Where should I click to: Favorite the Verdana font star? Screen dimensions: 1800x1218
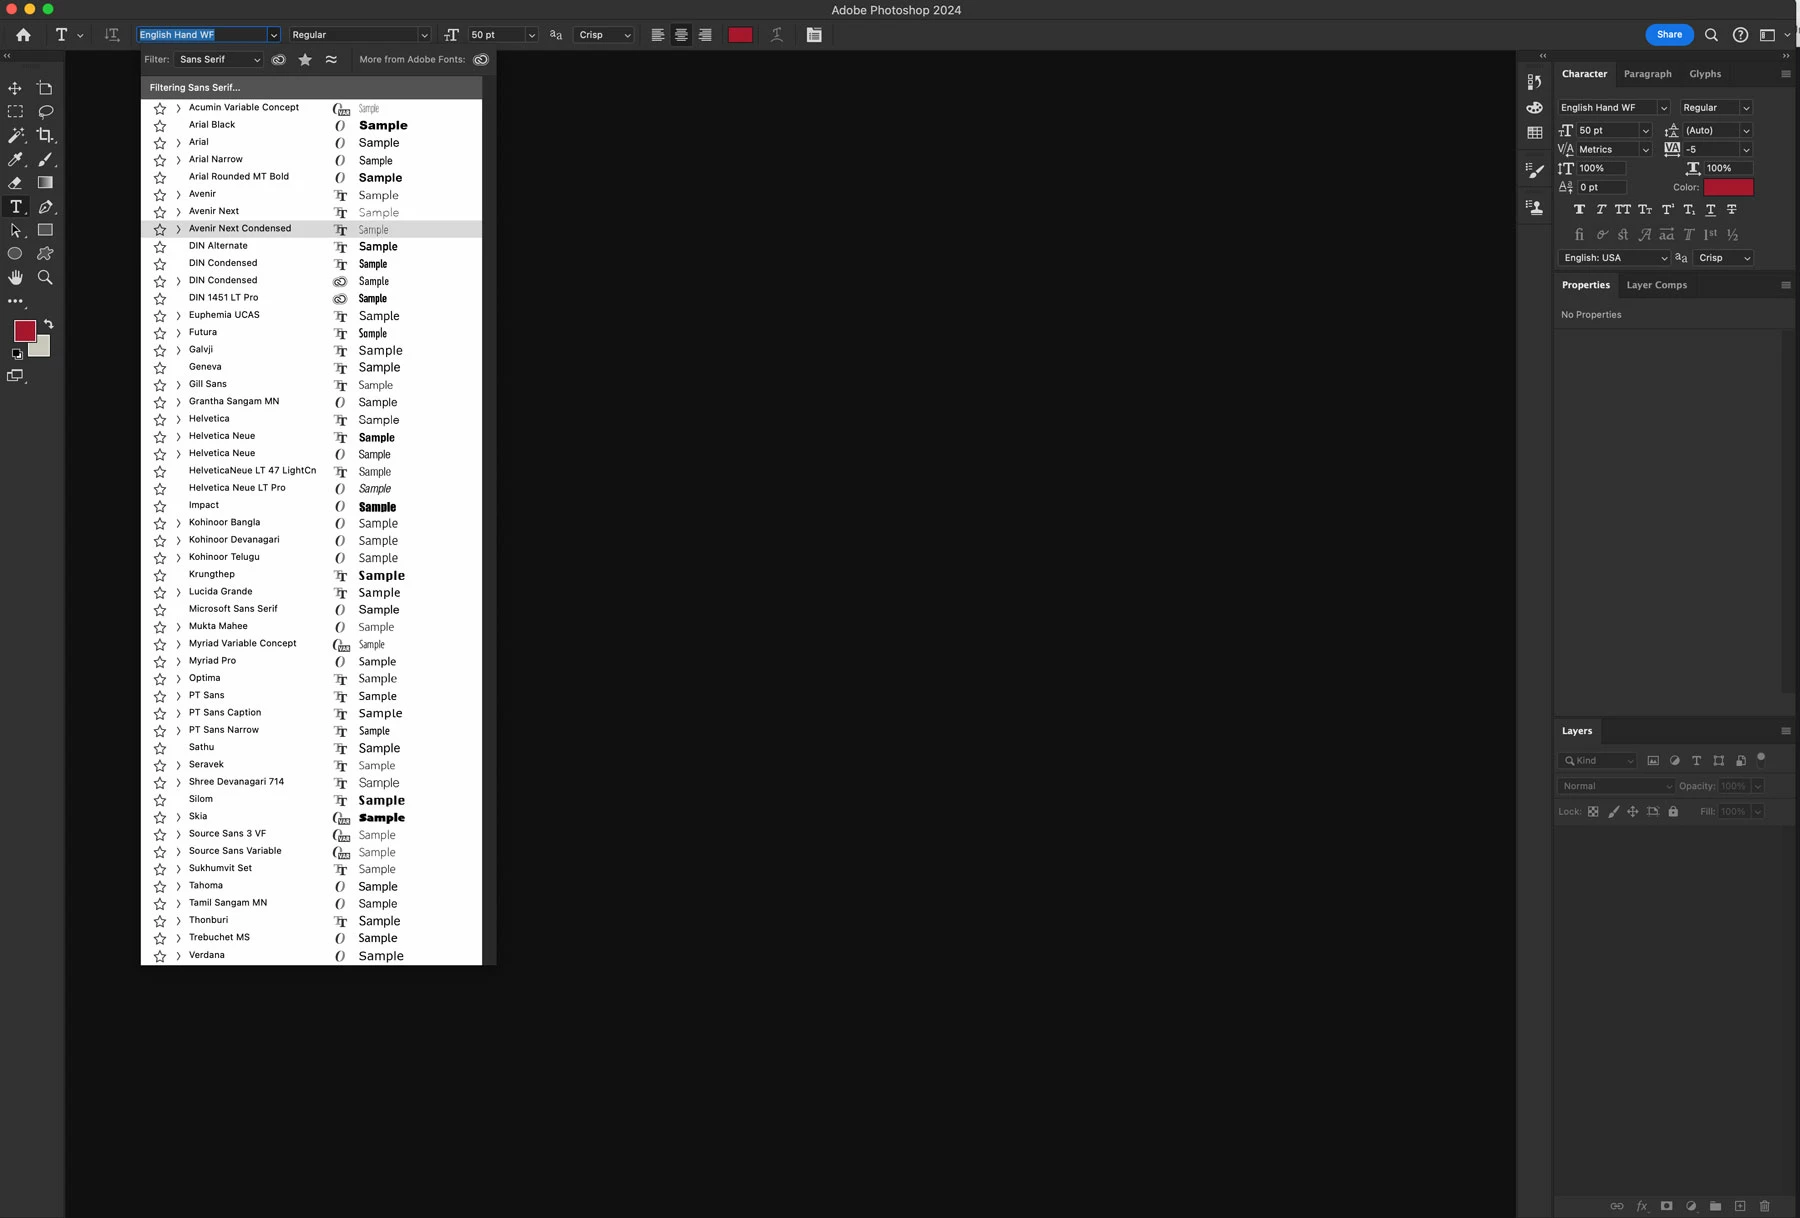click(160, 956)
